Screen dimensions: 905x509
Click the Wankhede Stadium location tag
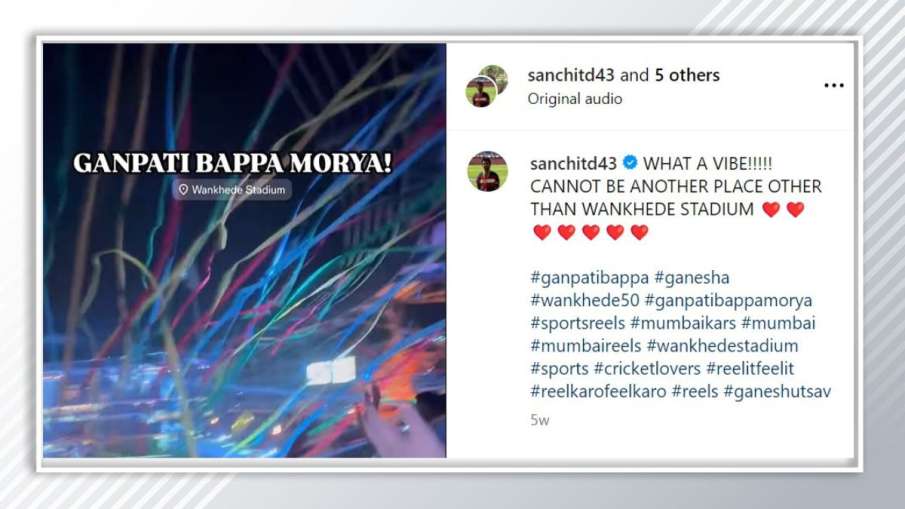pos(232,190)
